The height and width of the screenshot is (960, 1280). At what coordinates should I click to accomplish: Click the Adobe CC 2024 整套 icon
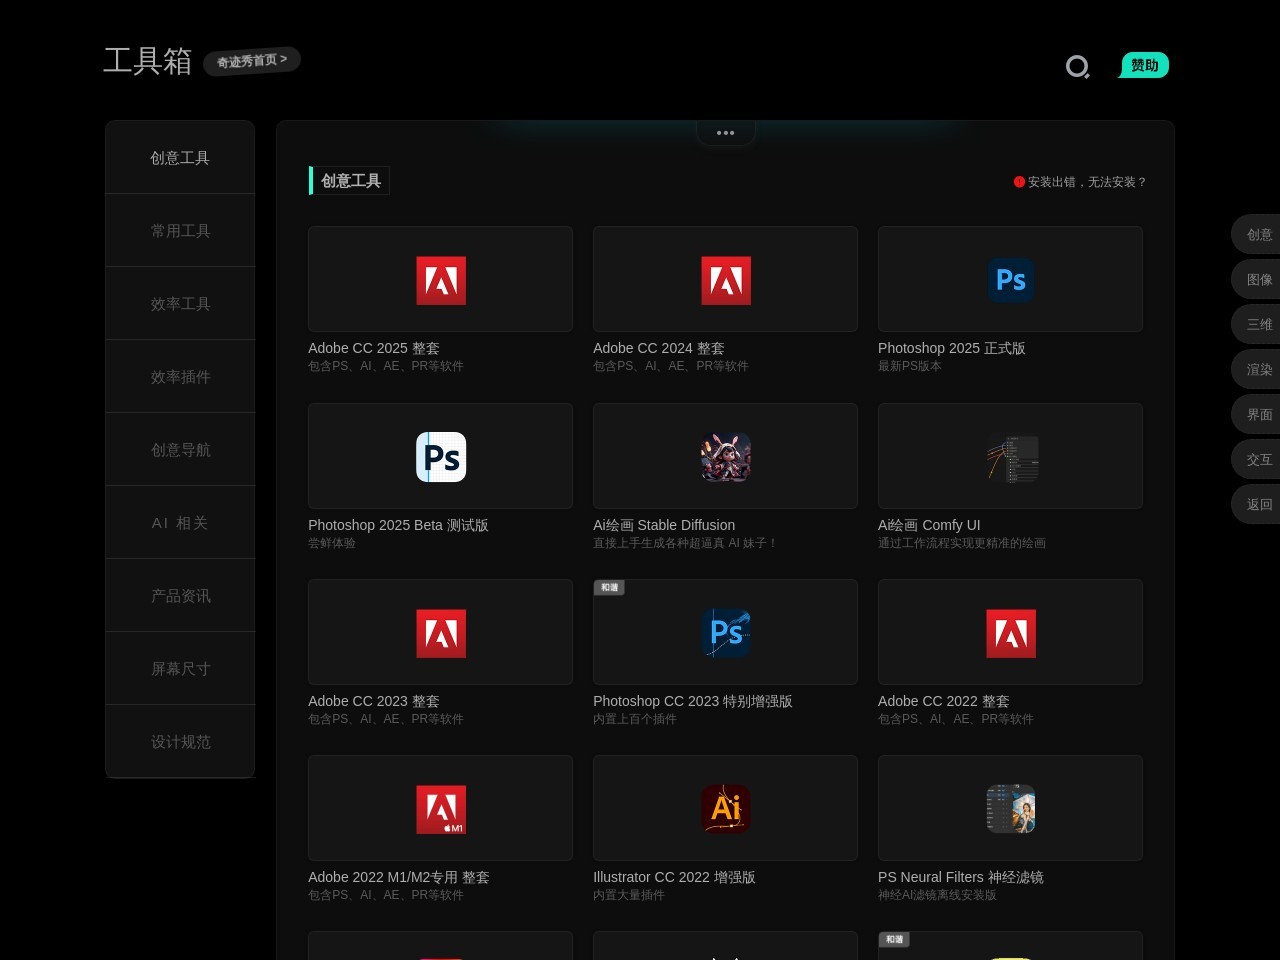click(x=726, y=281)
